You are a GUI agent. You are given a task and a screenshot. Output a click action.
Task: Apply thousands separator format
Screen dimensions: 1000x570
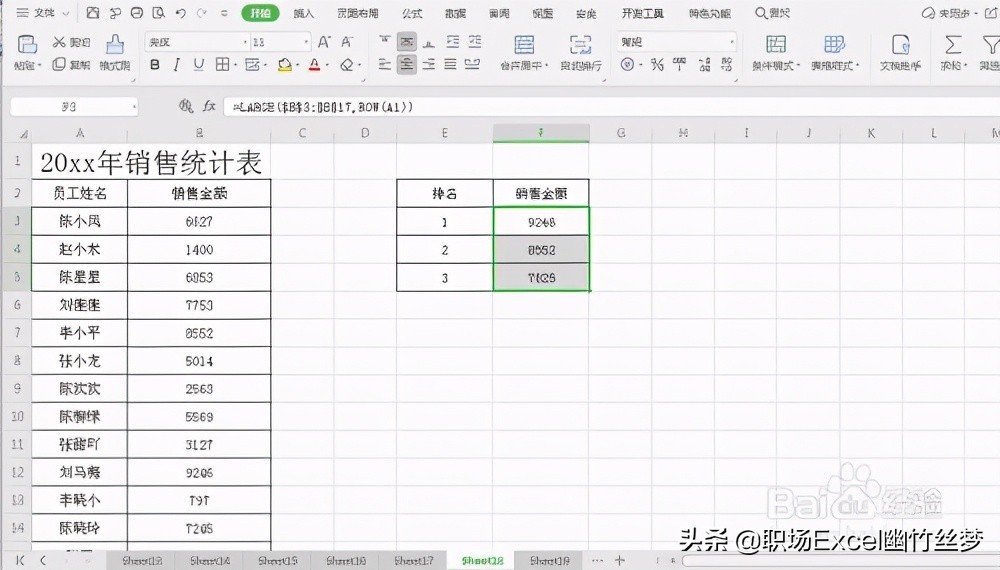click(680, 64)
